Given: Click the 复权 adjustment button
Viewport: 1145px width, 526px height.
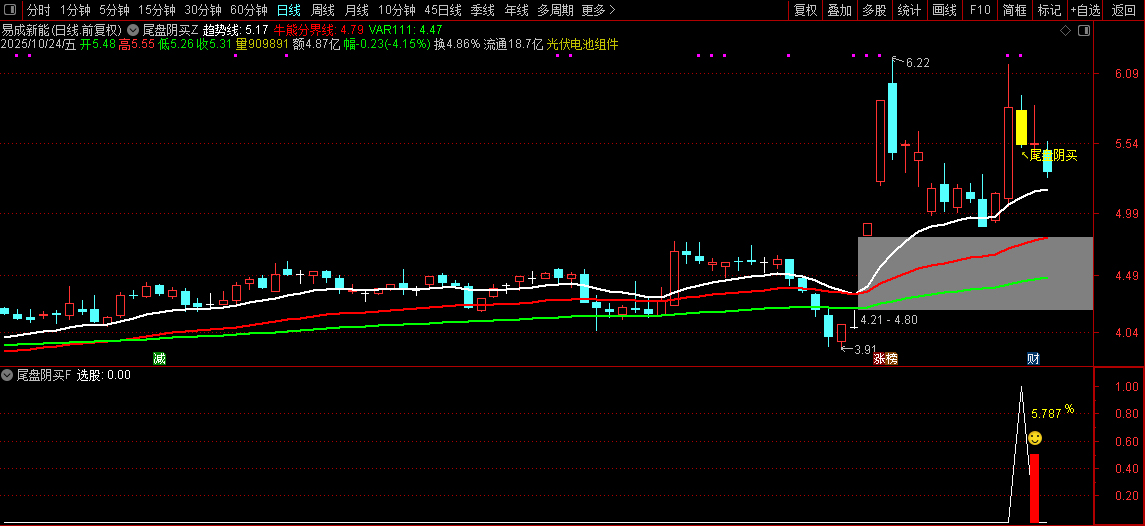Looking at the screenshot, I should [x=805, y=10].
